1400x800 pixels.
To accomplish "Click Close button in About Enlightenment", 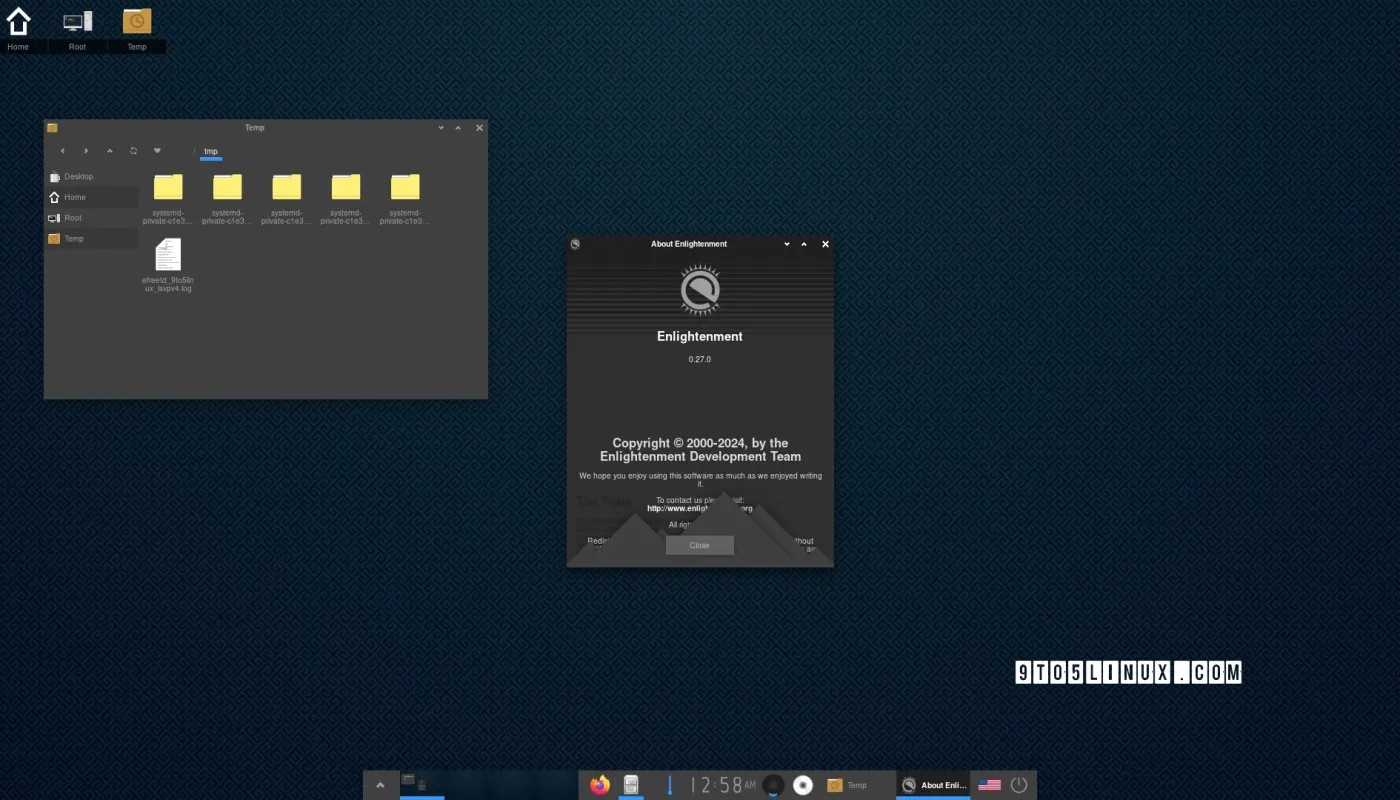I will (x=700, y=545).
